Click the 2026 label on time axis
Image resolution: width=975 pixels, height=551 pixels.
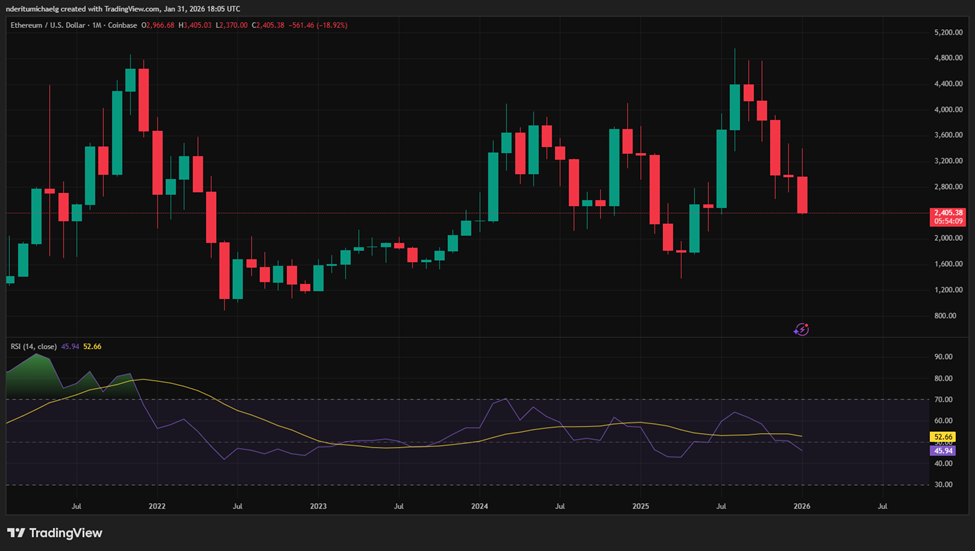802,506
